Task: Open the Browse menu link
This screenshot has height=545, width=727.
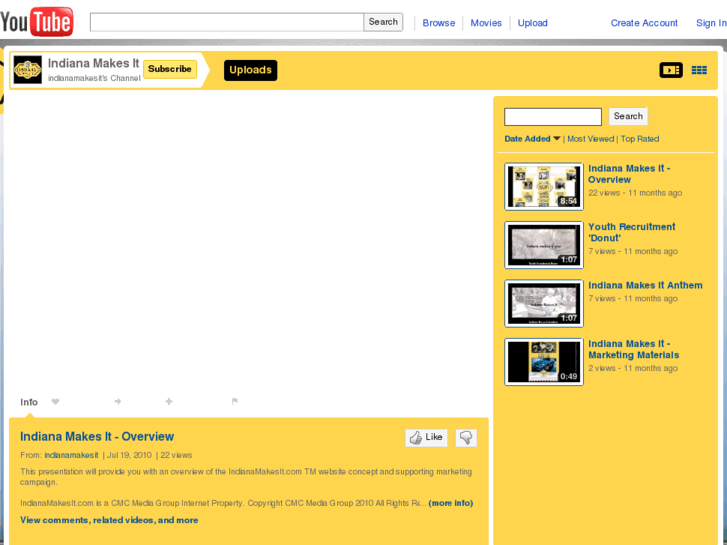Action: [x=439, y=23]
